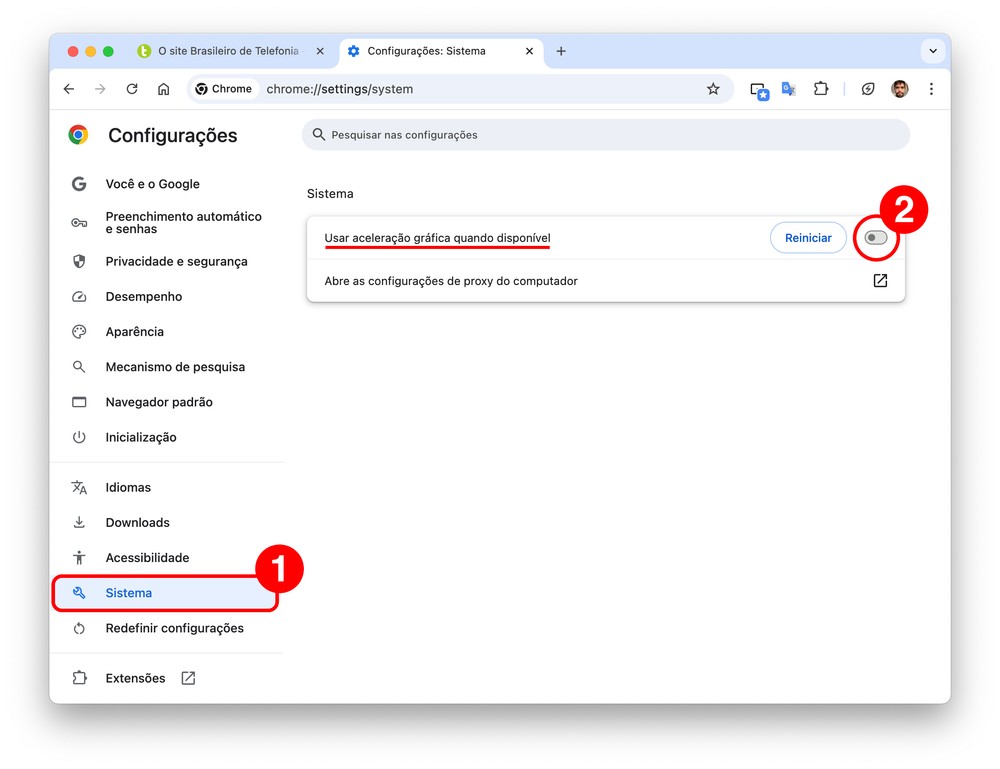Bookmark this page with the star icon
The image size is (1000, 769).
pos(713,89)
